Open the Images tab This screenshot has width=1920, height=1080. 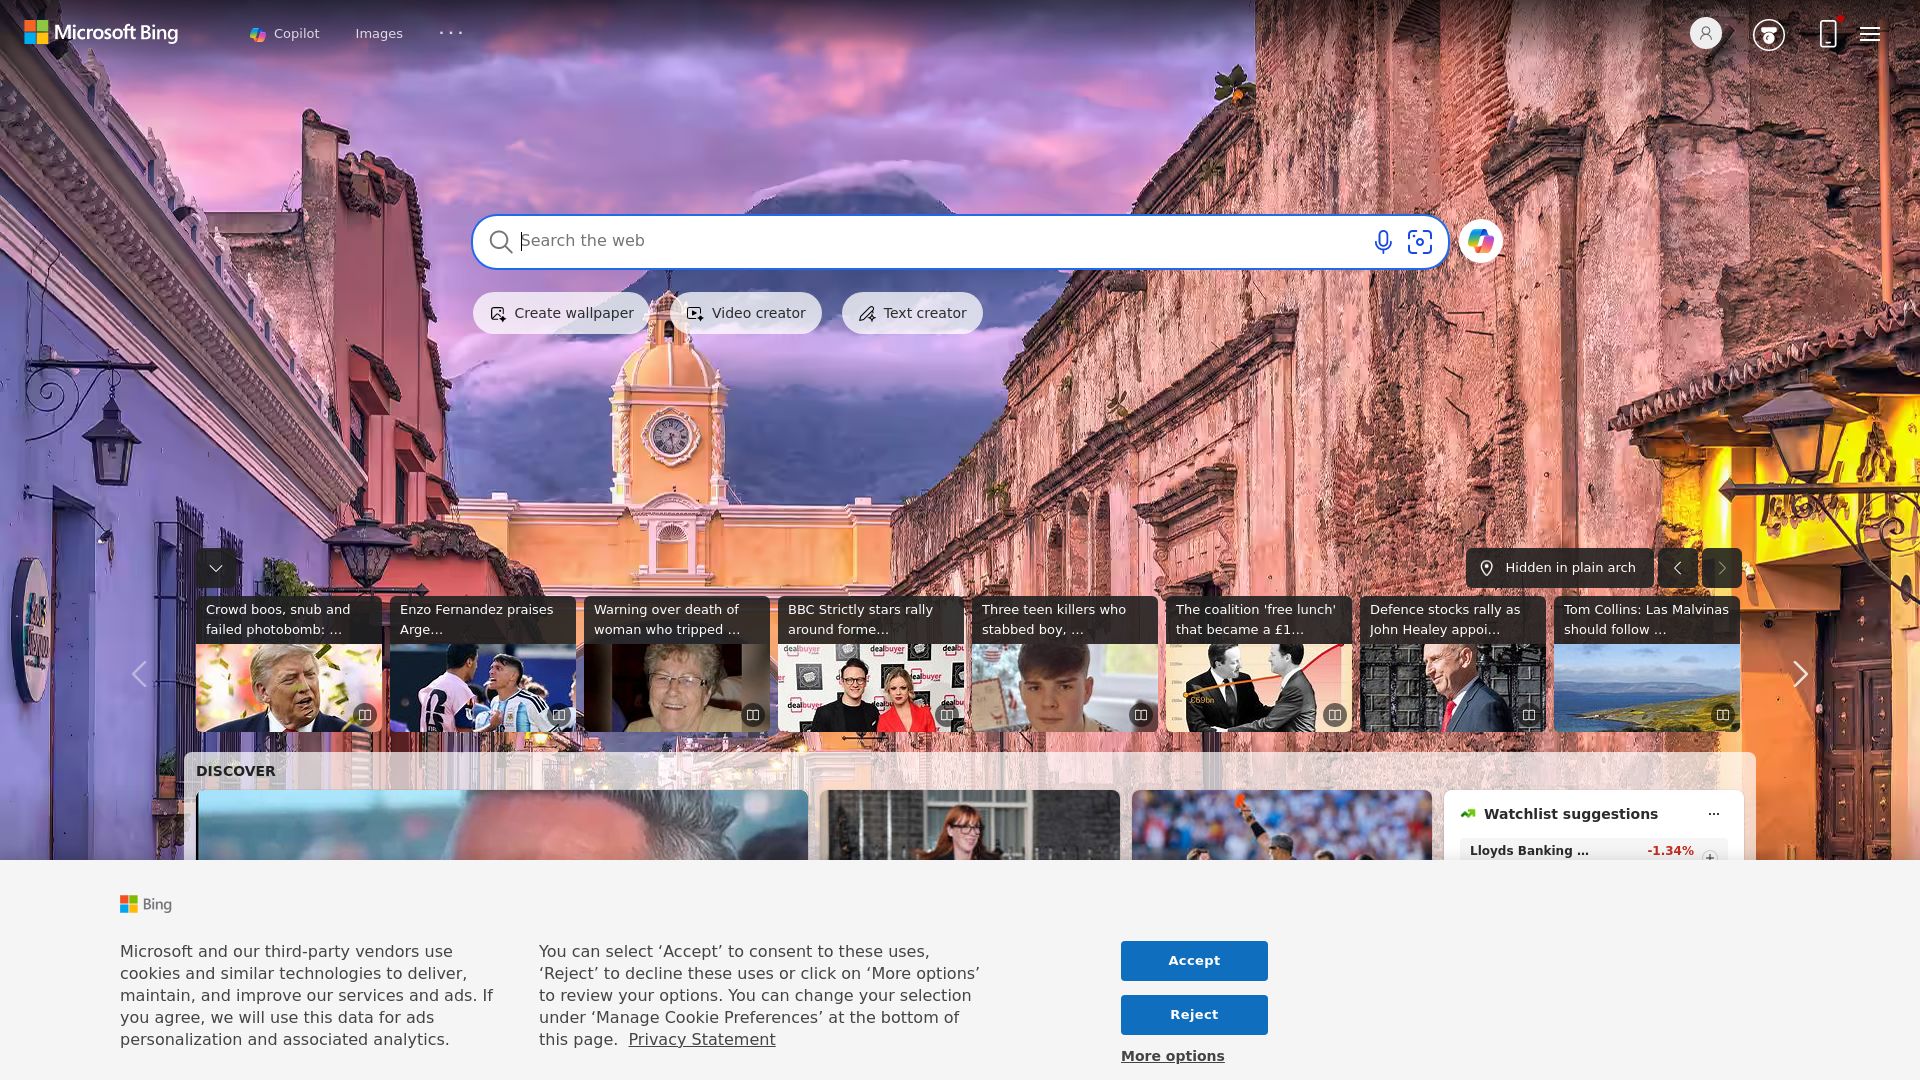(379, 34)
